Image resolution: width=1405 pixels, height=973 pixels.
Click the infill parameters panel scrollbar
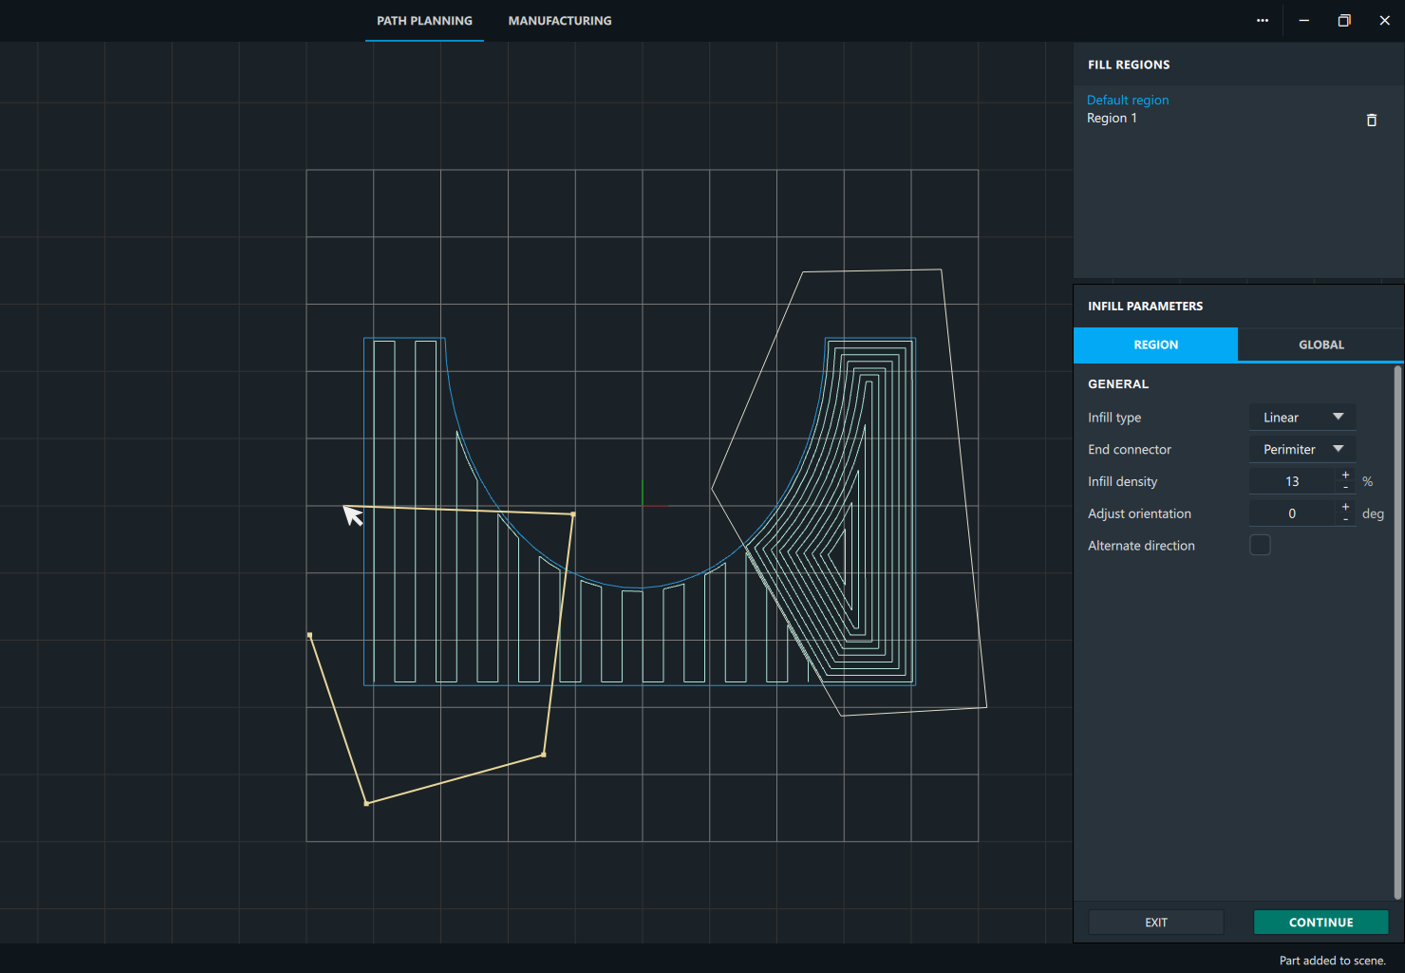tap(1397, 630)
